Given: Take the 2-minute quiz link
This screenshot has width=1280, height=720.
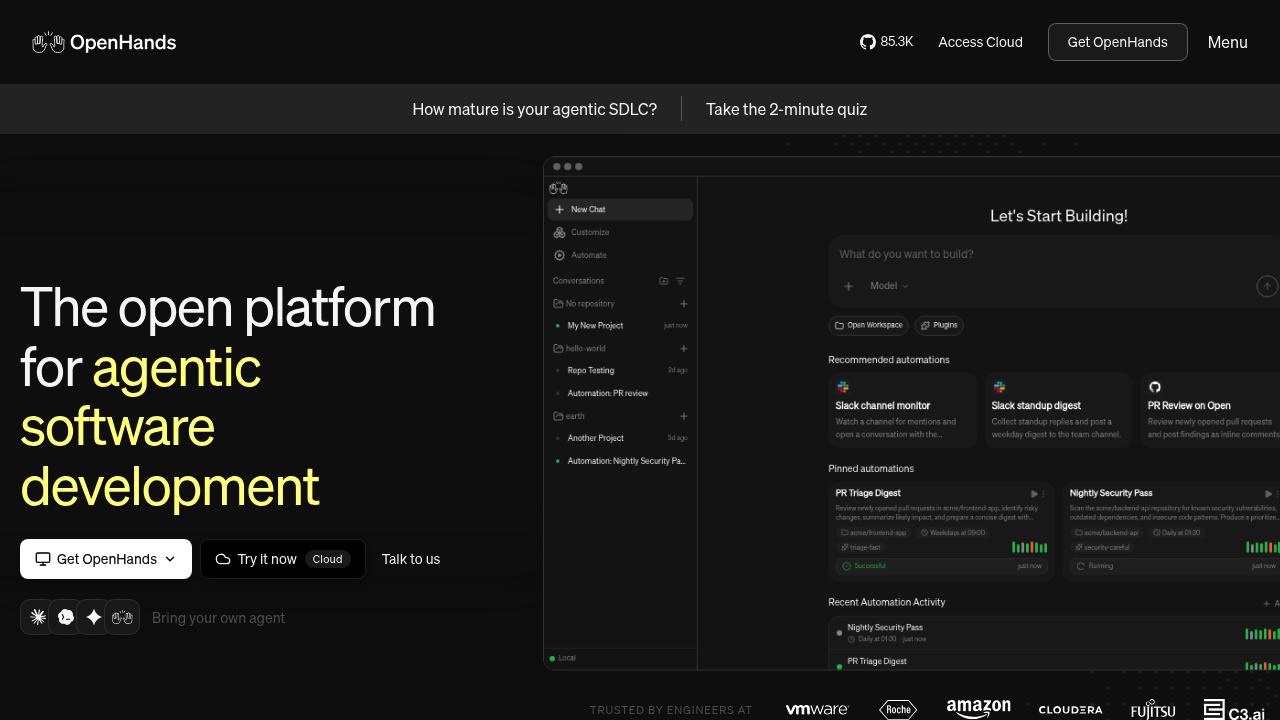Looking at the screenshot, I should click(786, 109).
